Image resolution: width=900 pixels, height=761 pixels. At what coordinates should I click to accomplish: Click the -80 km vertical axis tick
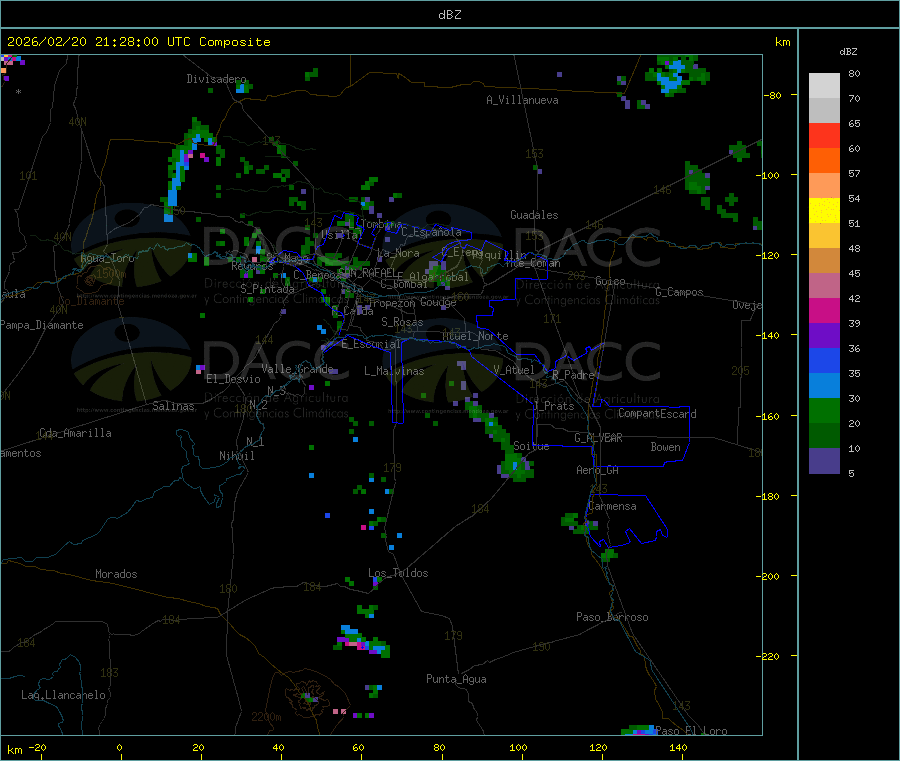[x=773, y=95]
